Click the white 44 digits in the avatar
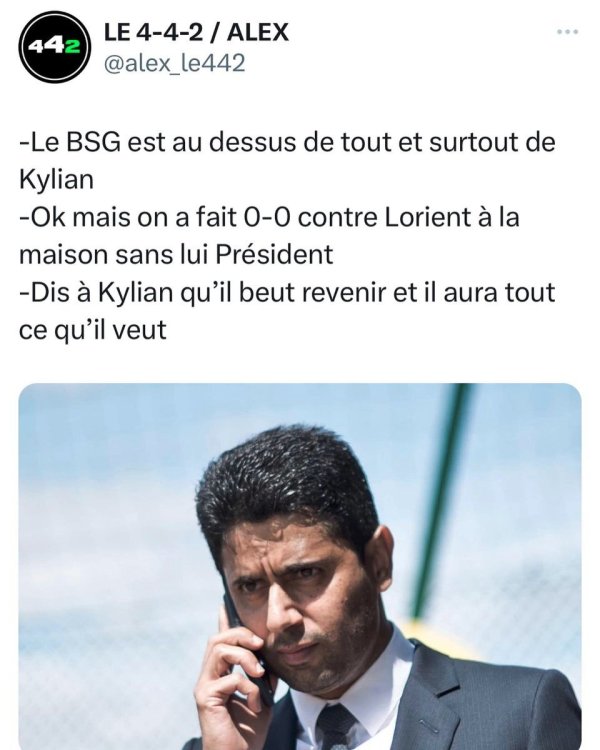600x750 pixels. [46, 46]
